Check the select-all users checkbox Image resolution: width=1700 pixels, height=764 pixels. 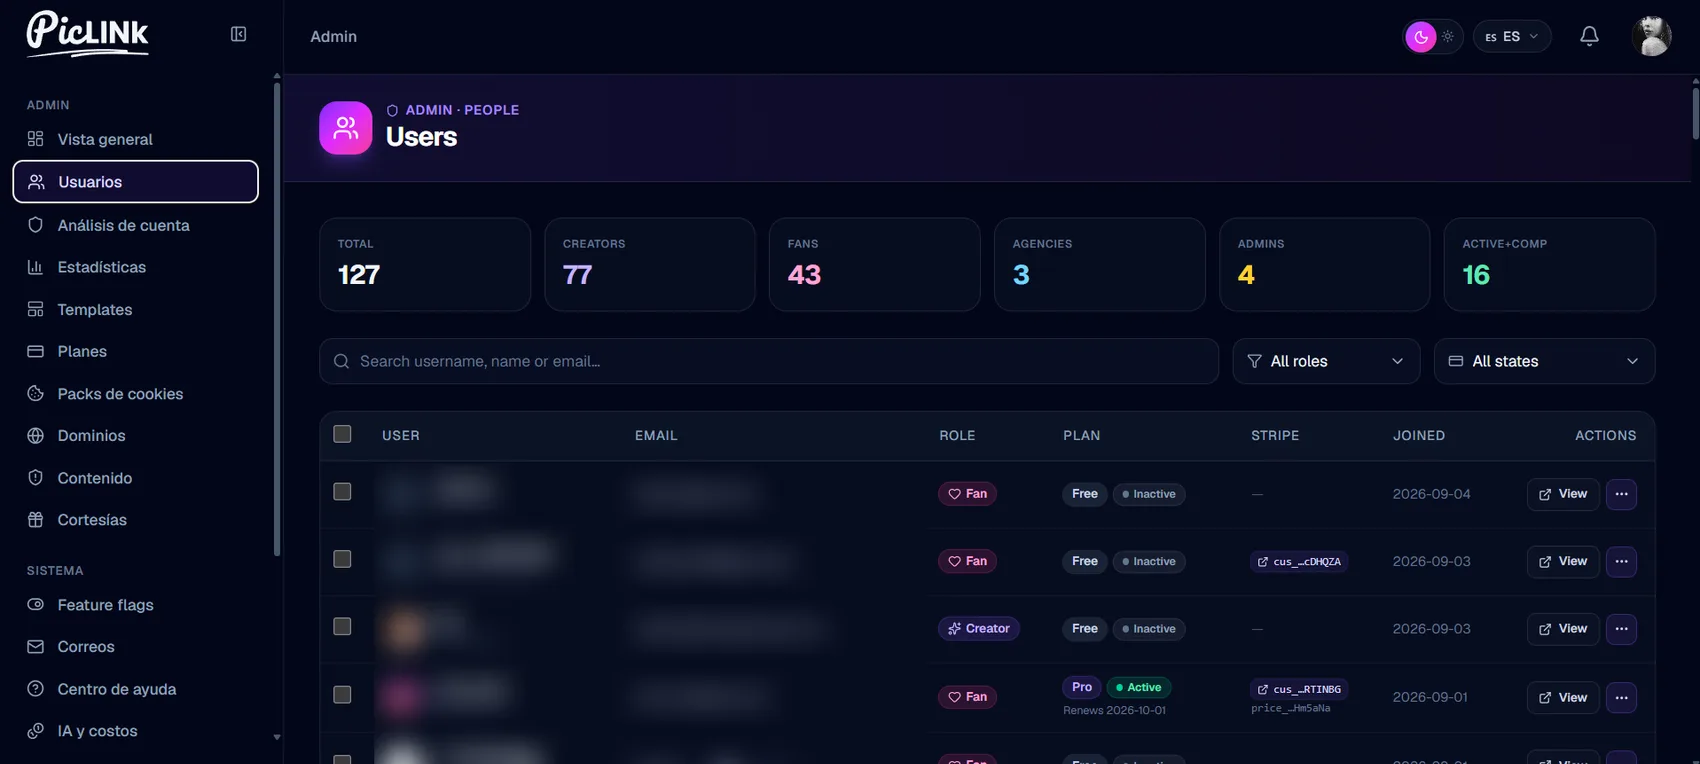[342, 434]
